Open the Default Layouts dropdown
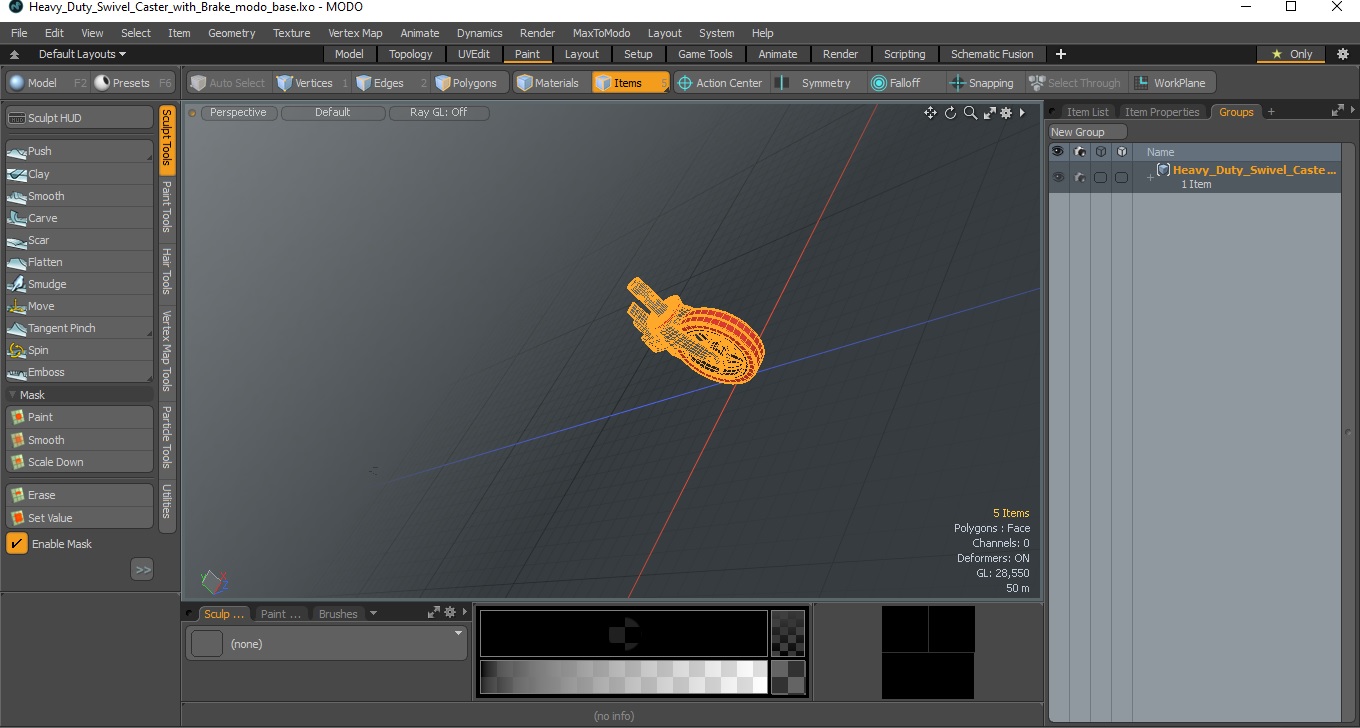Viewport: 1360px width, 728px height. click(82, 54)
